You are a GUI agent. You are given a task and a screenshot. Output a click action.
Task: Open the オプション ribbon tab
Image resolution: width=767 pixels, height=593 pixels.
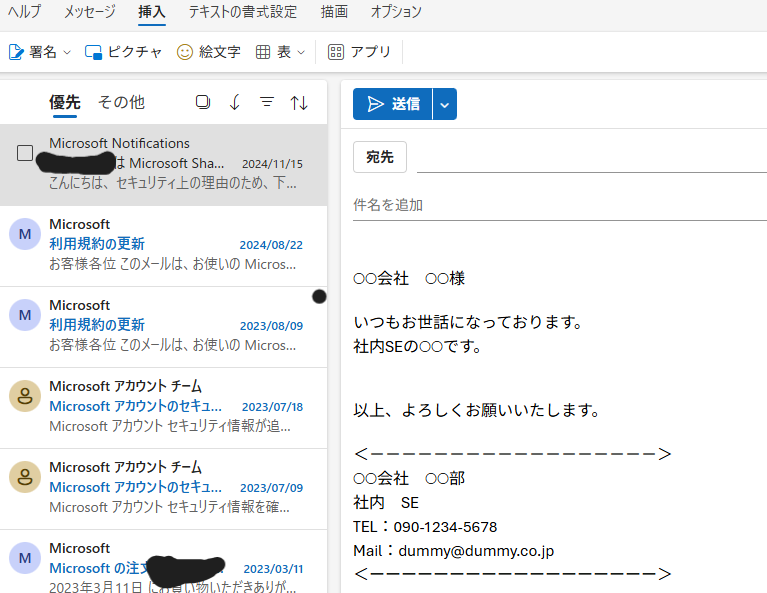pyautogui.click(x=396, y=12)
